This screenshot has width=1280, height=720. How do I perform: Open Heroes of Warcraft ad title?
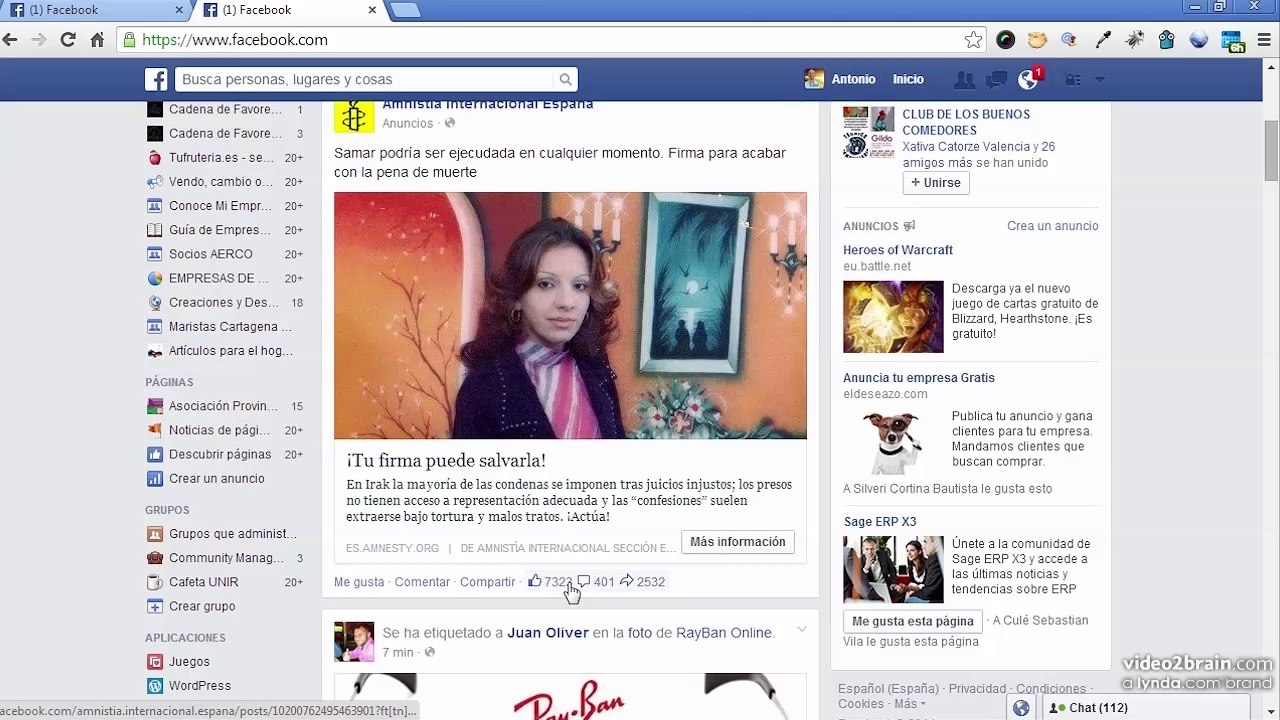coord(898,250)
